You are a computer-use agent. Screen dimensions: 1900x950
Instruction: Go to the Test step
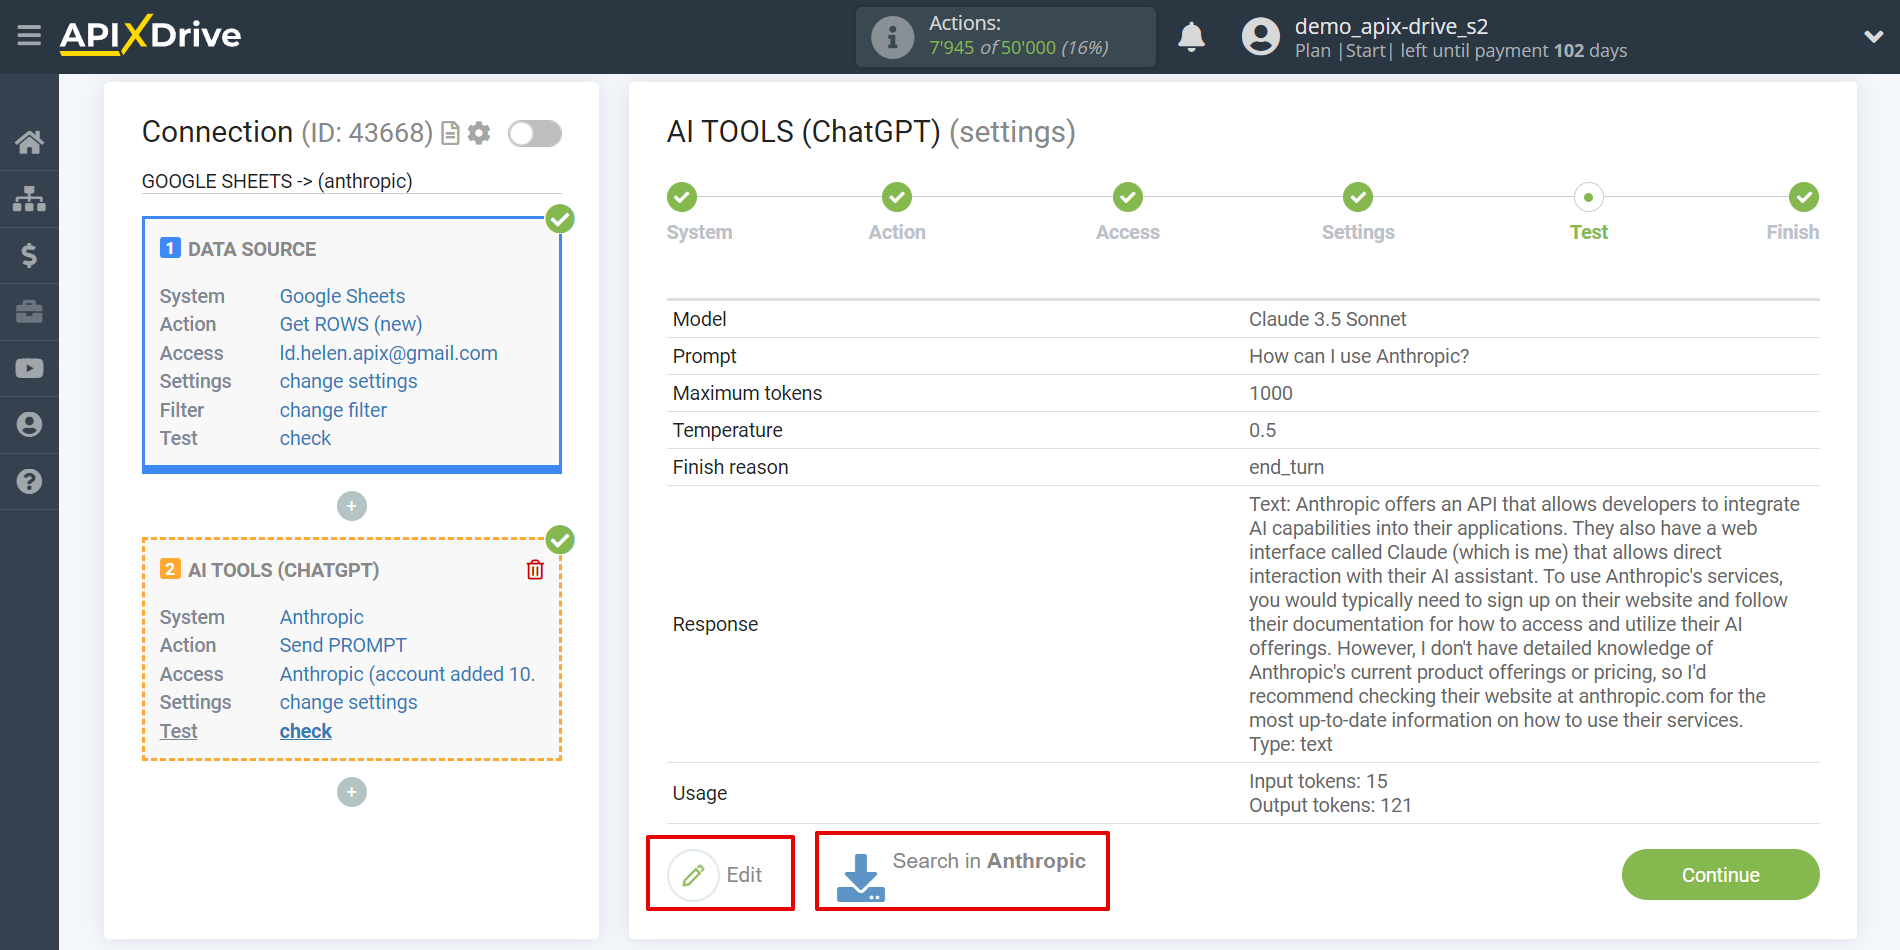coord(1588,197)
